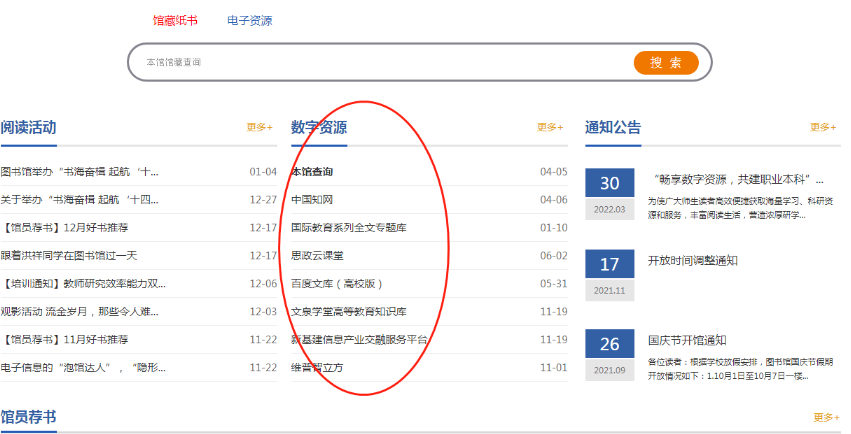Open the 维普智立方 link
The height and width of the screenshot is (434, 851).
(x=317, y=368)
